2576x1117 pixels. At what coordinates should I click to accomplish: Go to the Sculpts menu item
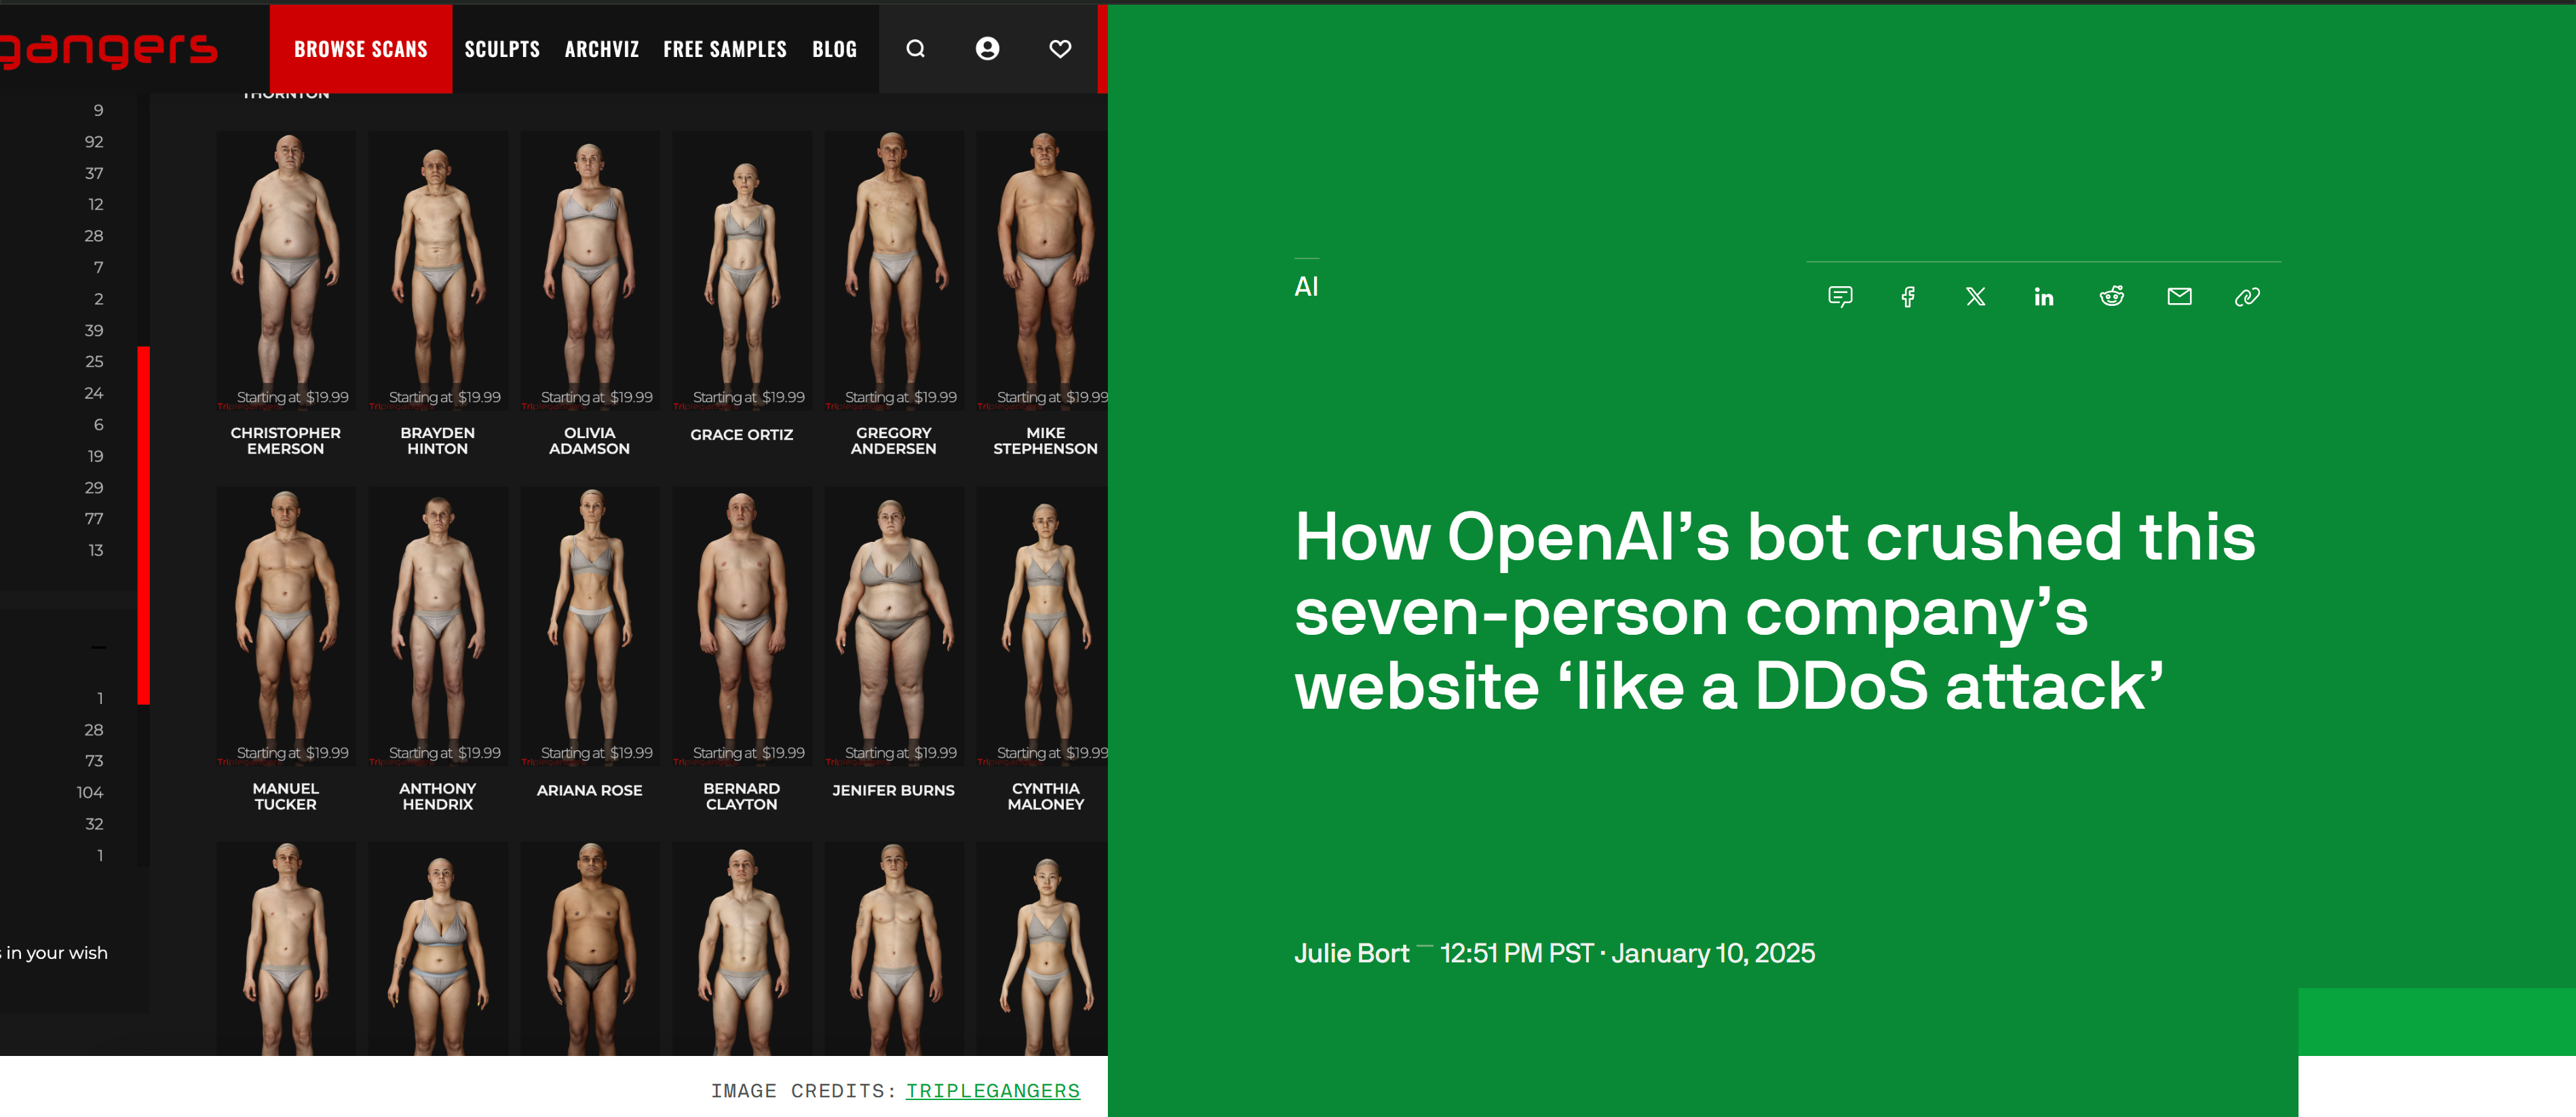[502, 49]
